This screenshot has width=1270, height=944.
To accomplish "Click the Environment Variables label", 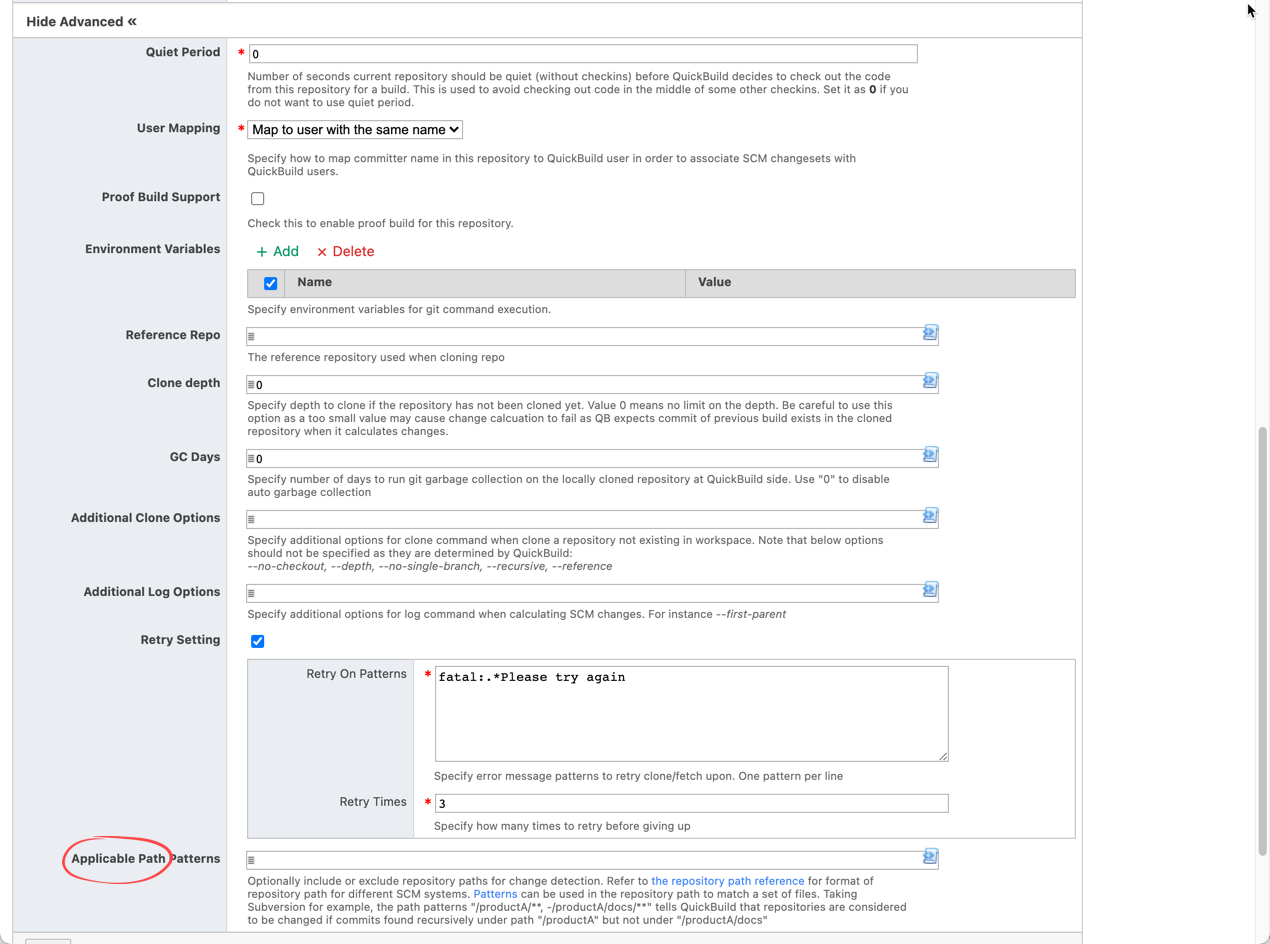I will click(x=152, y=249).
